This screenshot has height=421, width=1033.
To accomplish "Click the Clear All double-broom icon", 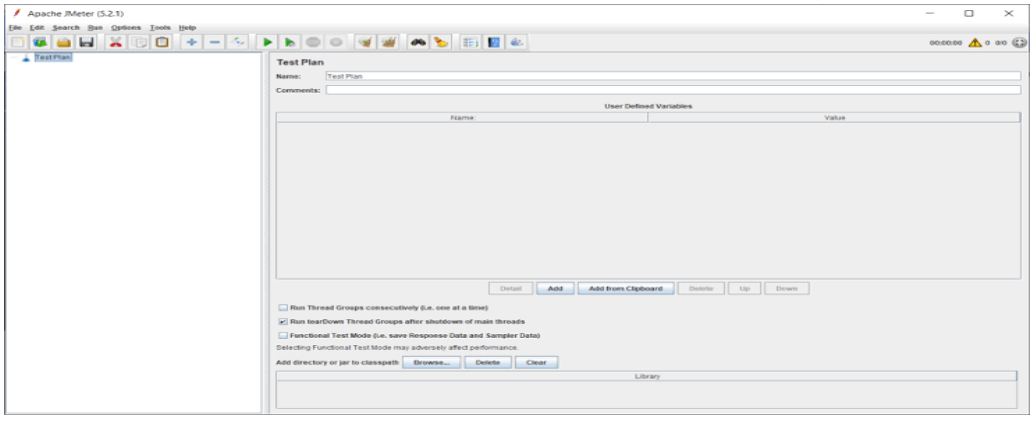I will tap(388, 42).
